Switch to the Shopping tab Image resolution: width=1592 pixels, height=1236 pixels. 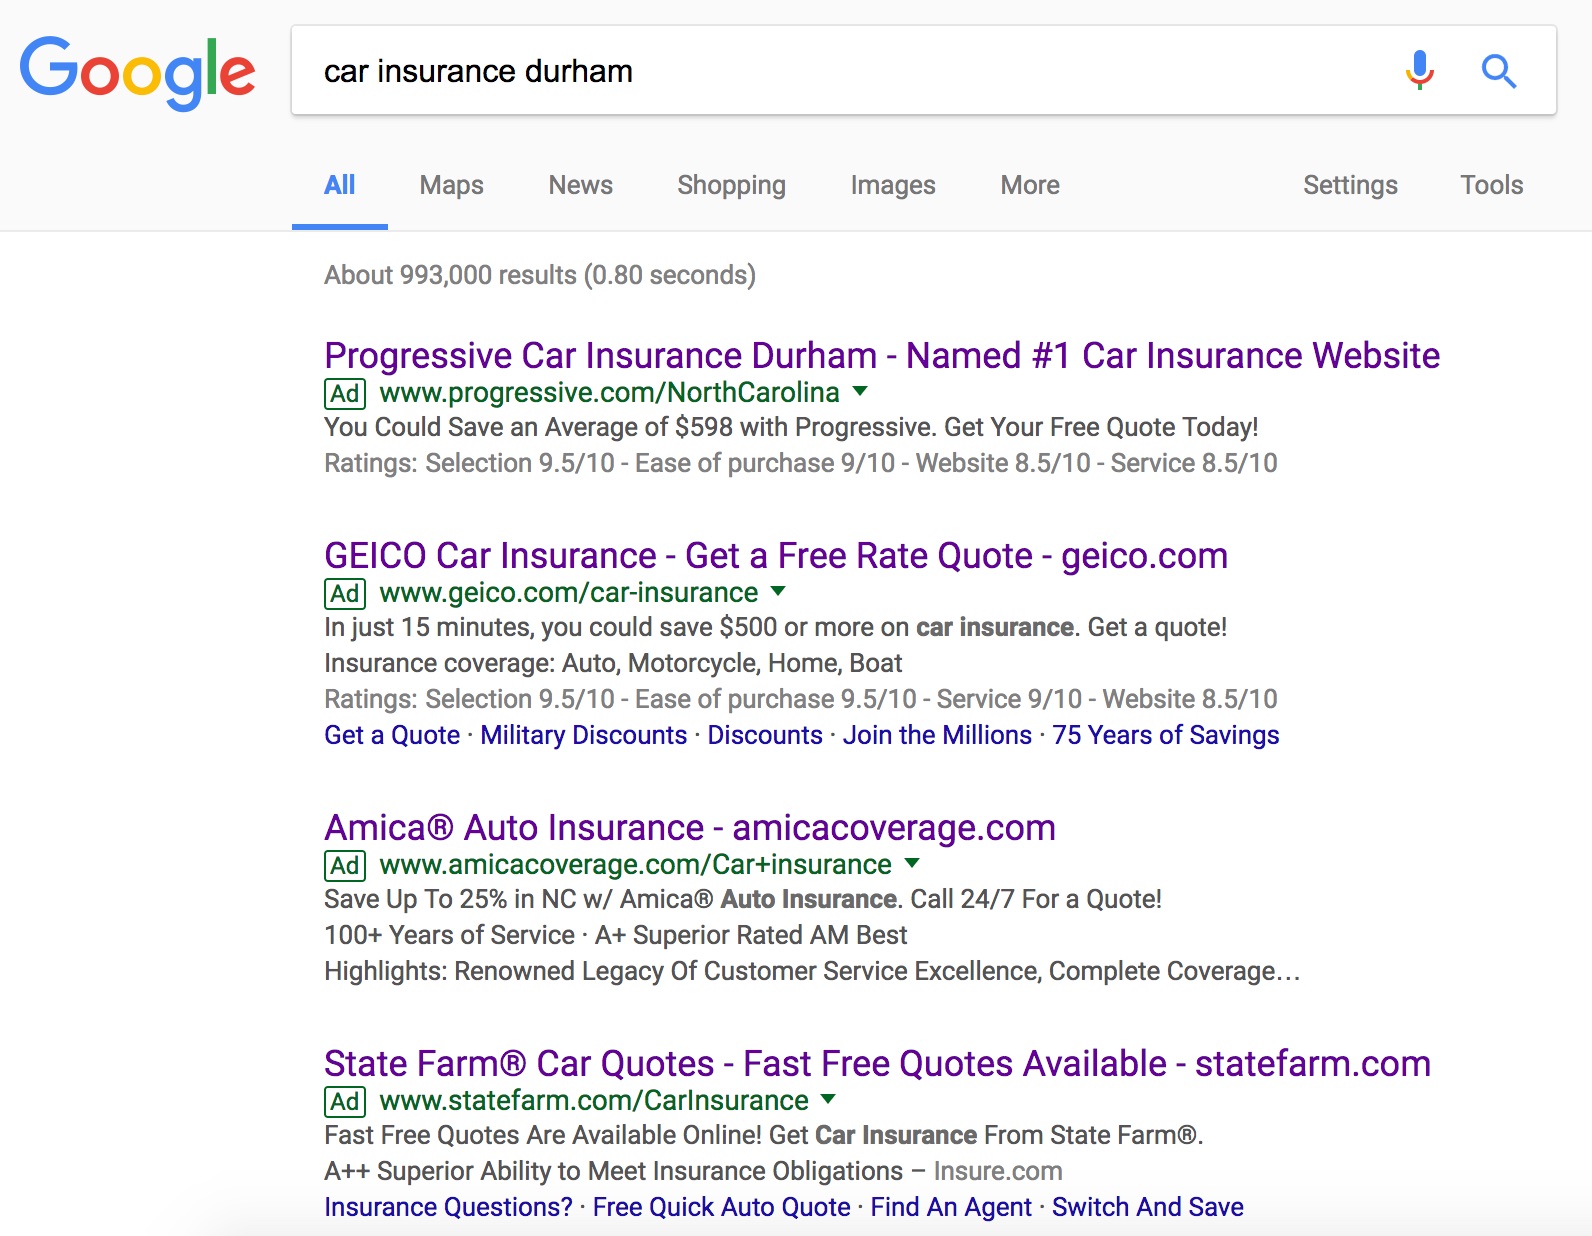click(731, 185)
